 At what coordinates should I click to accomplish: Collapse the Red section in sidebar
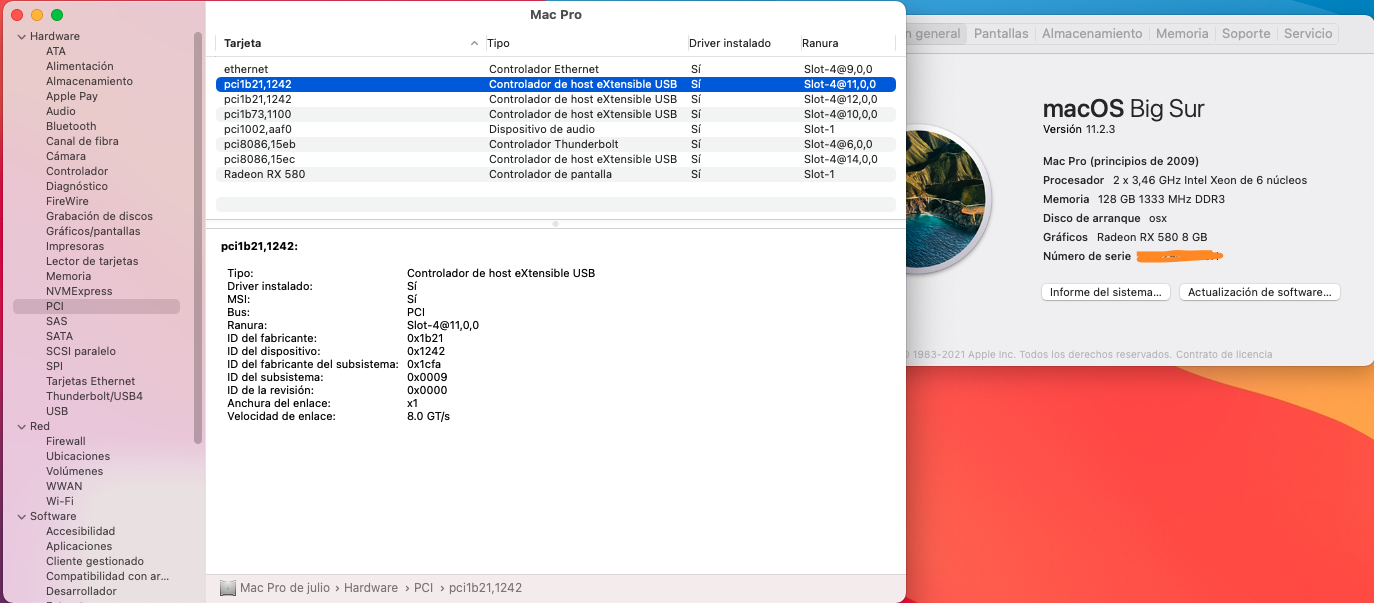coord(21,427)
